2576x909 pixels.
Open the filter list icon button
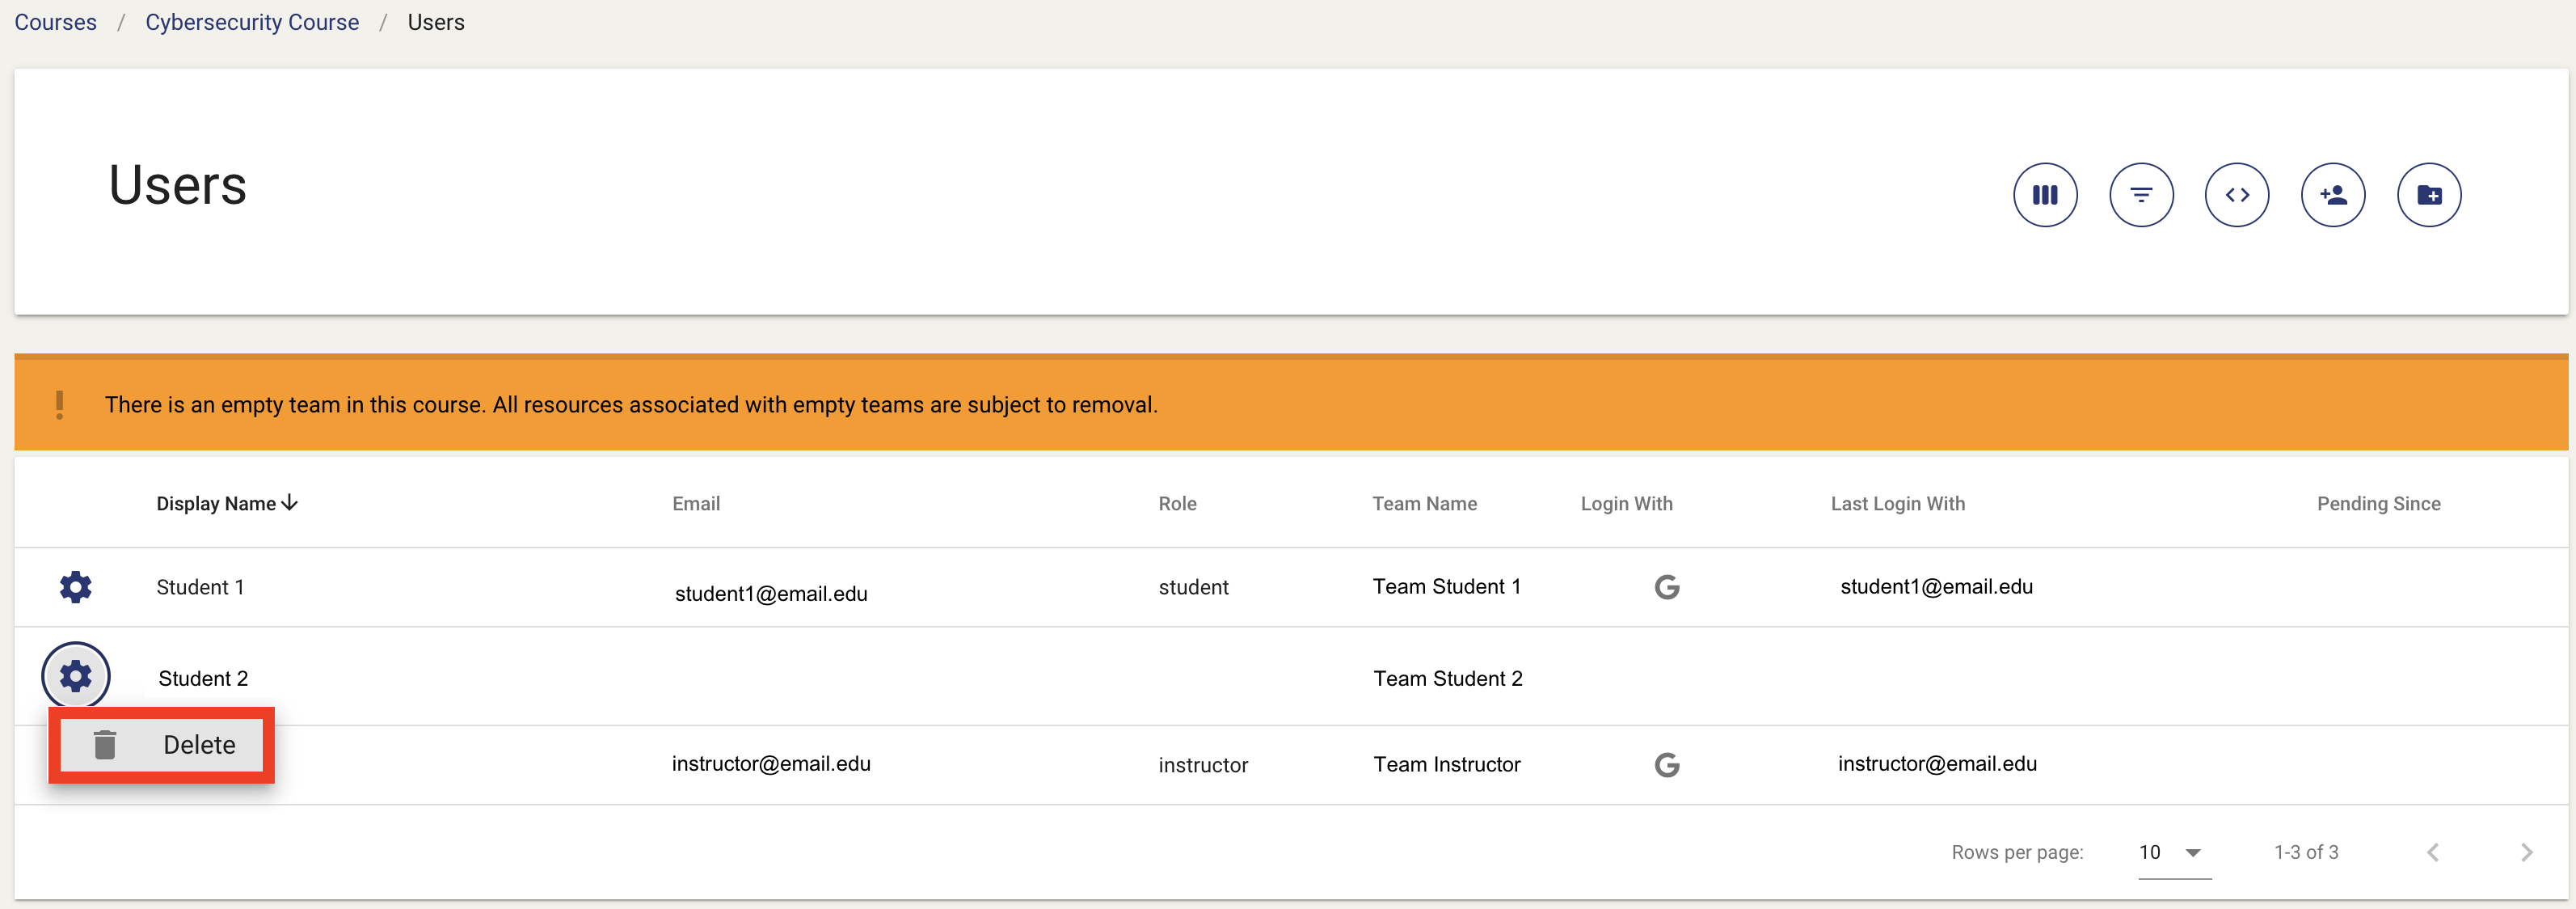2141,195
